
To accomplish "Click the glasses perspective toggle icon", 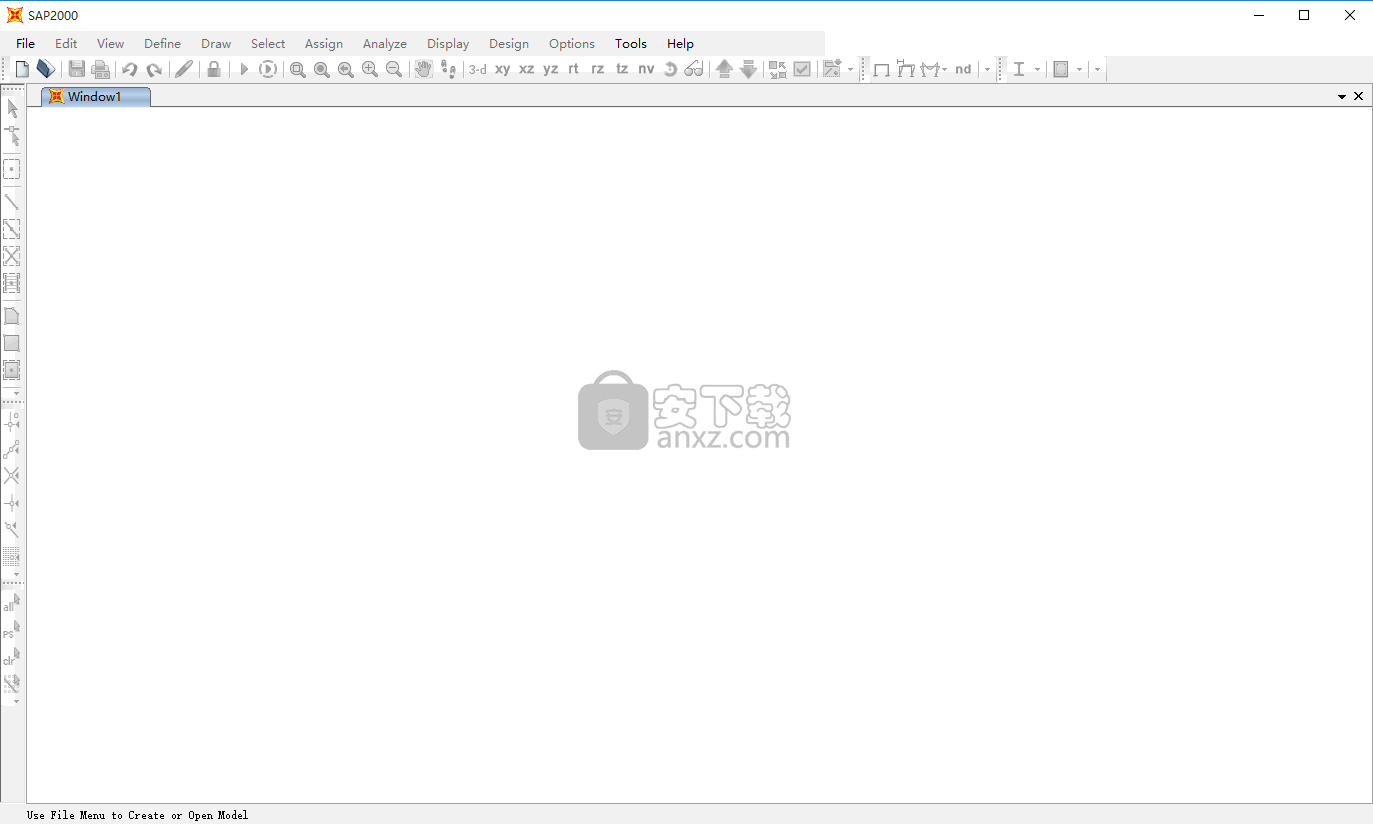I will click(x=694, y=69).
